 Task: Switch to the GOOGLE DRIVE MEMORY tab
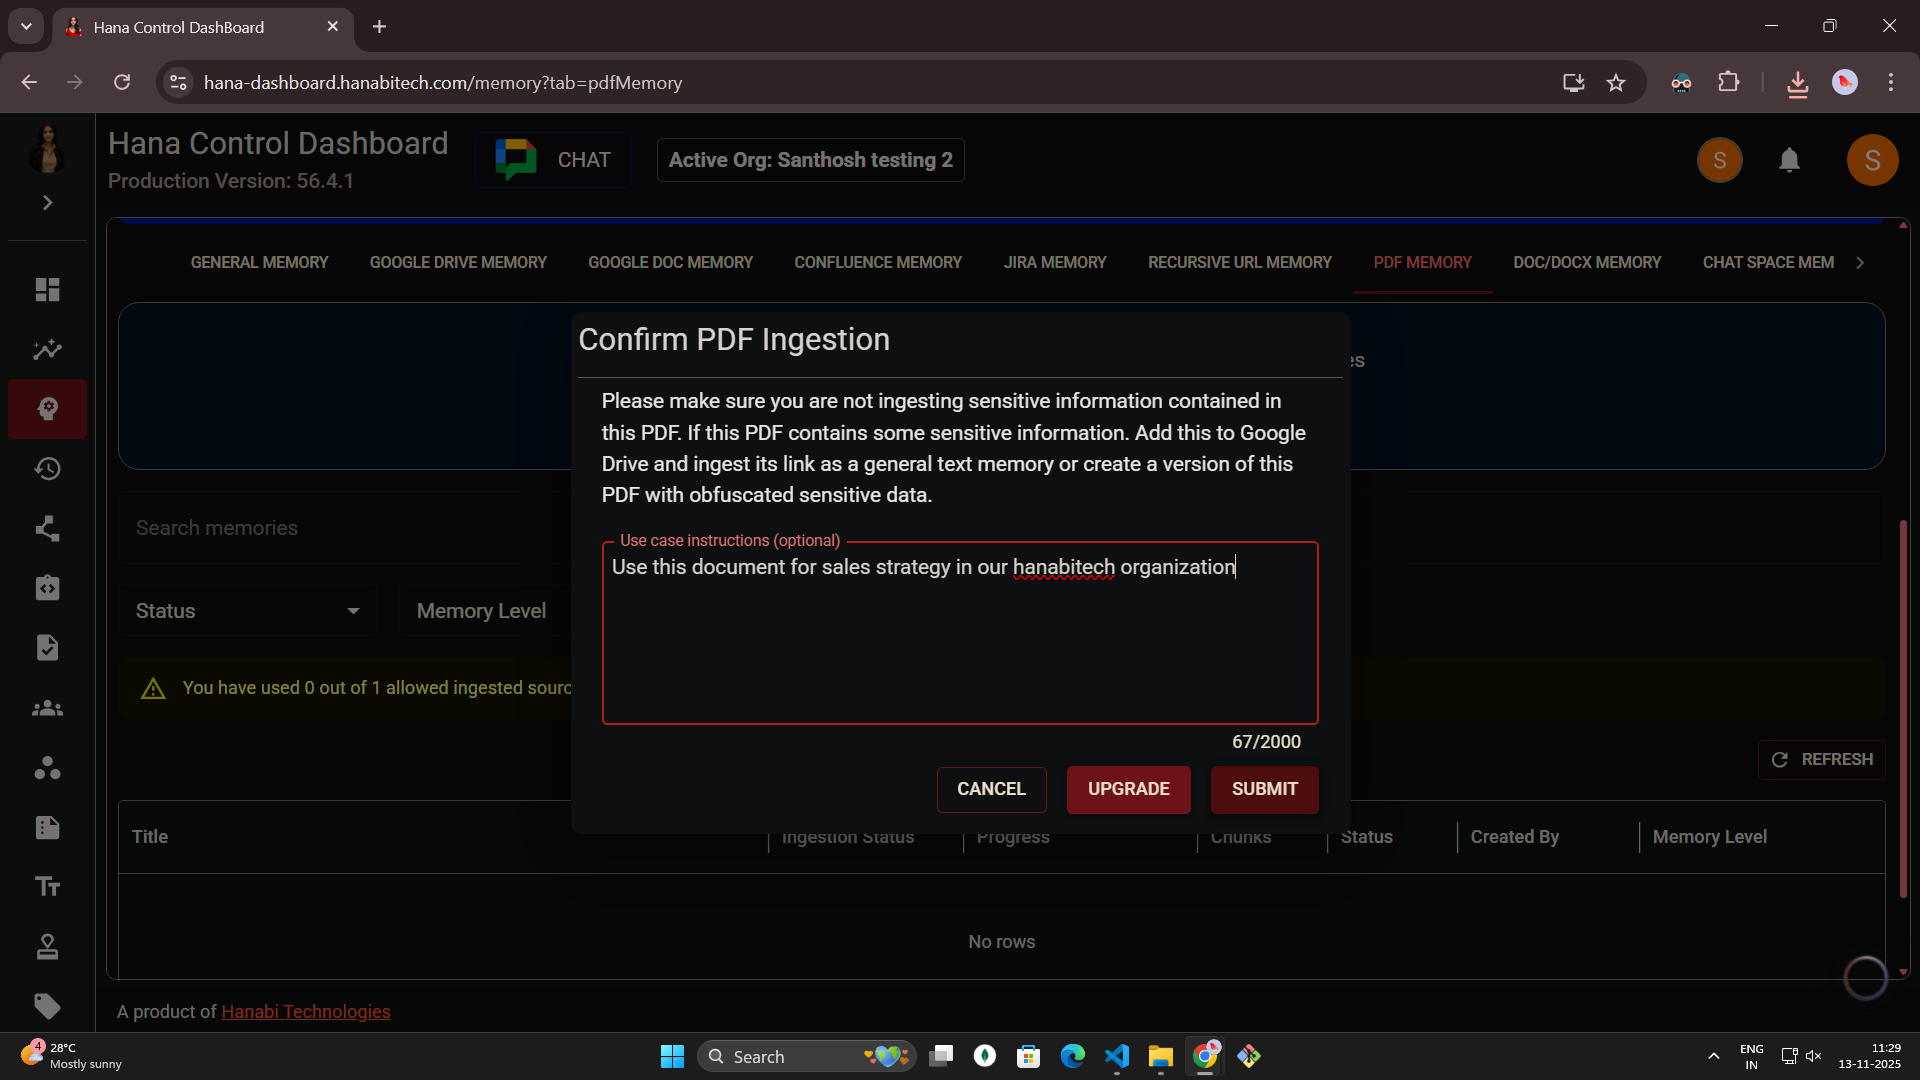click(x=457, y=262)
